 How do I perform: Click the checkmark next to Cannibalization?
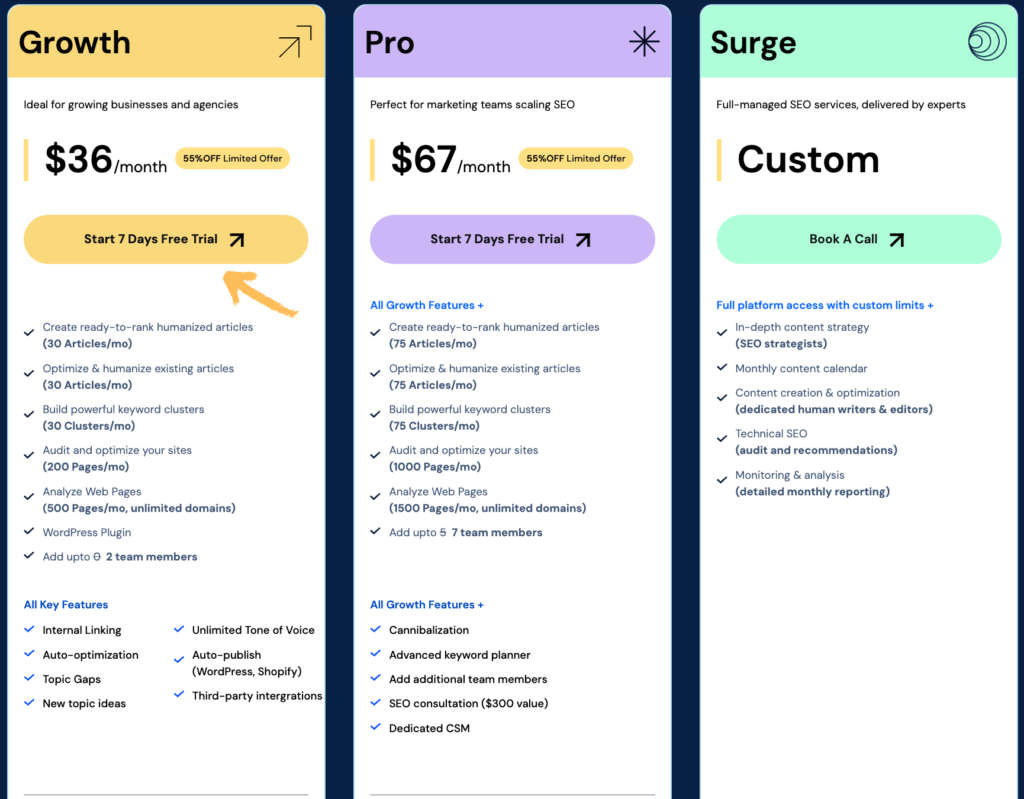(375, 629)
